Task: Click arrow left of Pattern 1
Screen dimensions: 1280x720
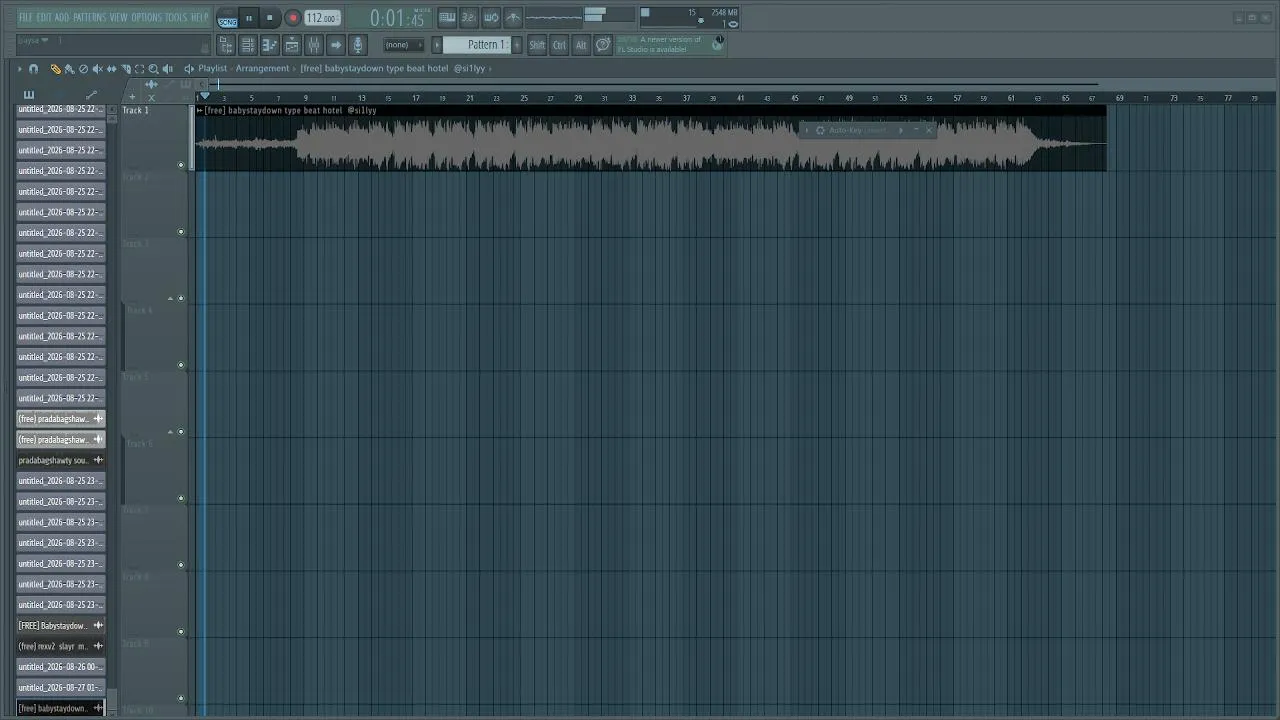Action: pos(437,45)
